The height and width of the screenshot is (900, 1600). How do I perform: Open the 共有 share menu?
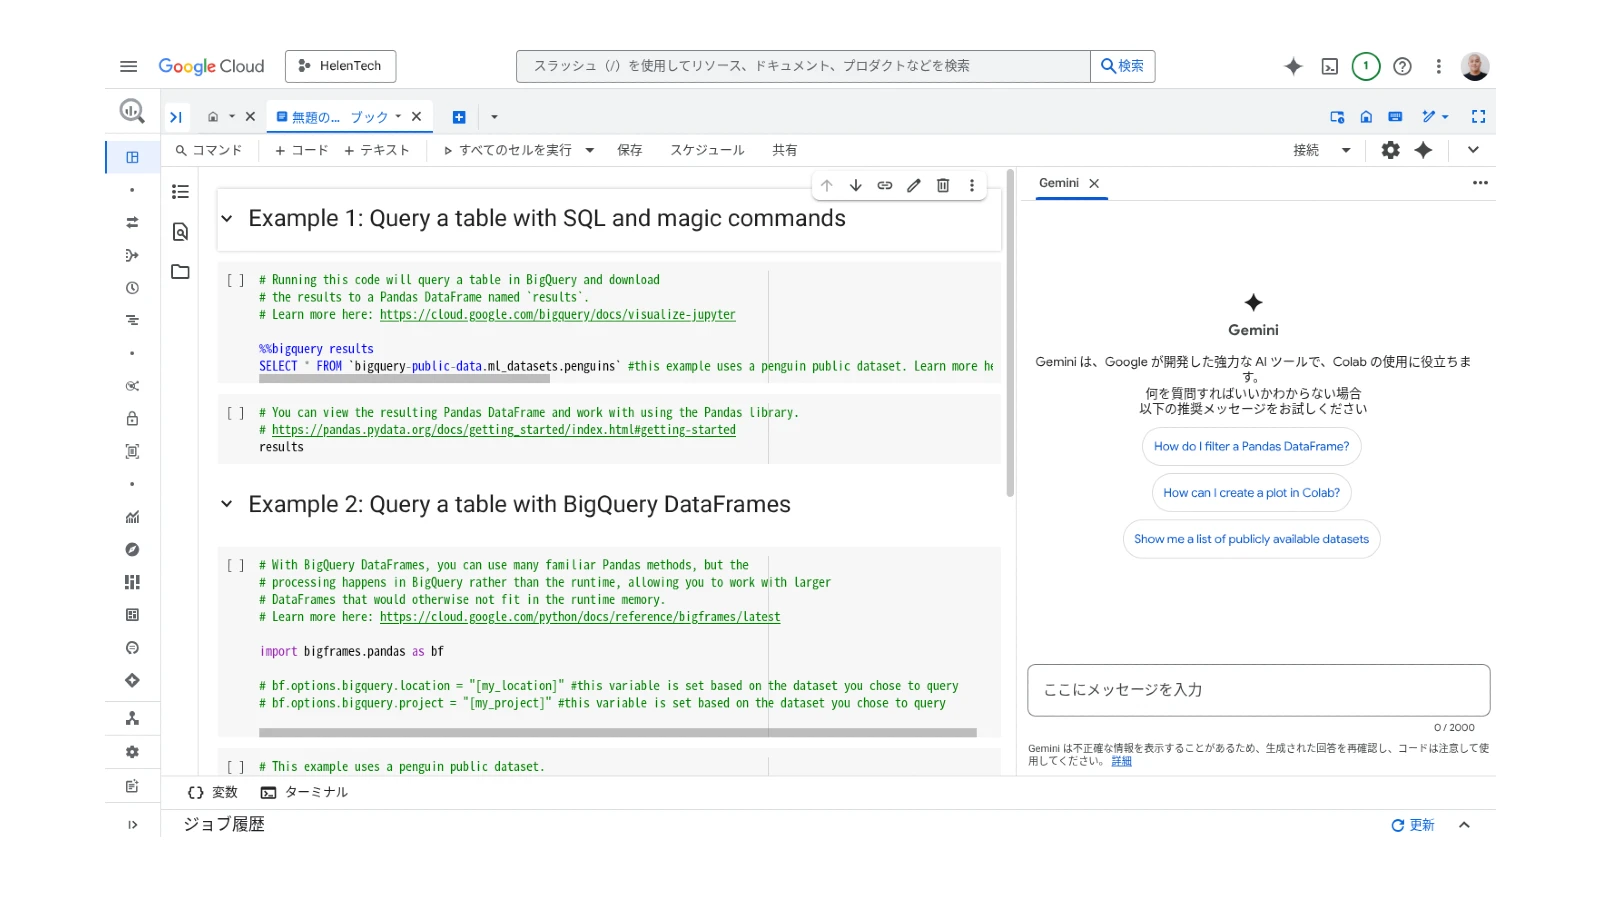(785, 150)
